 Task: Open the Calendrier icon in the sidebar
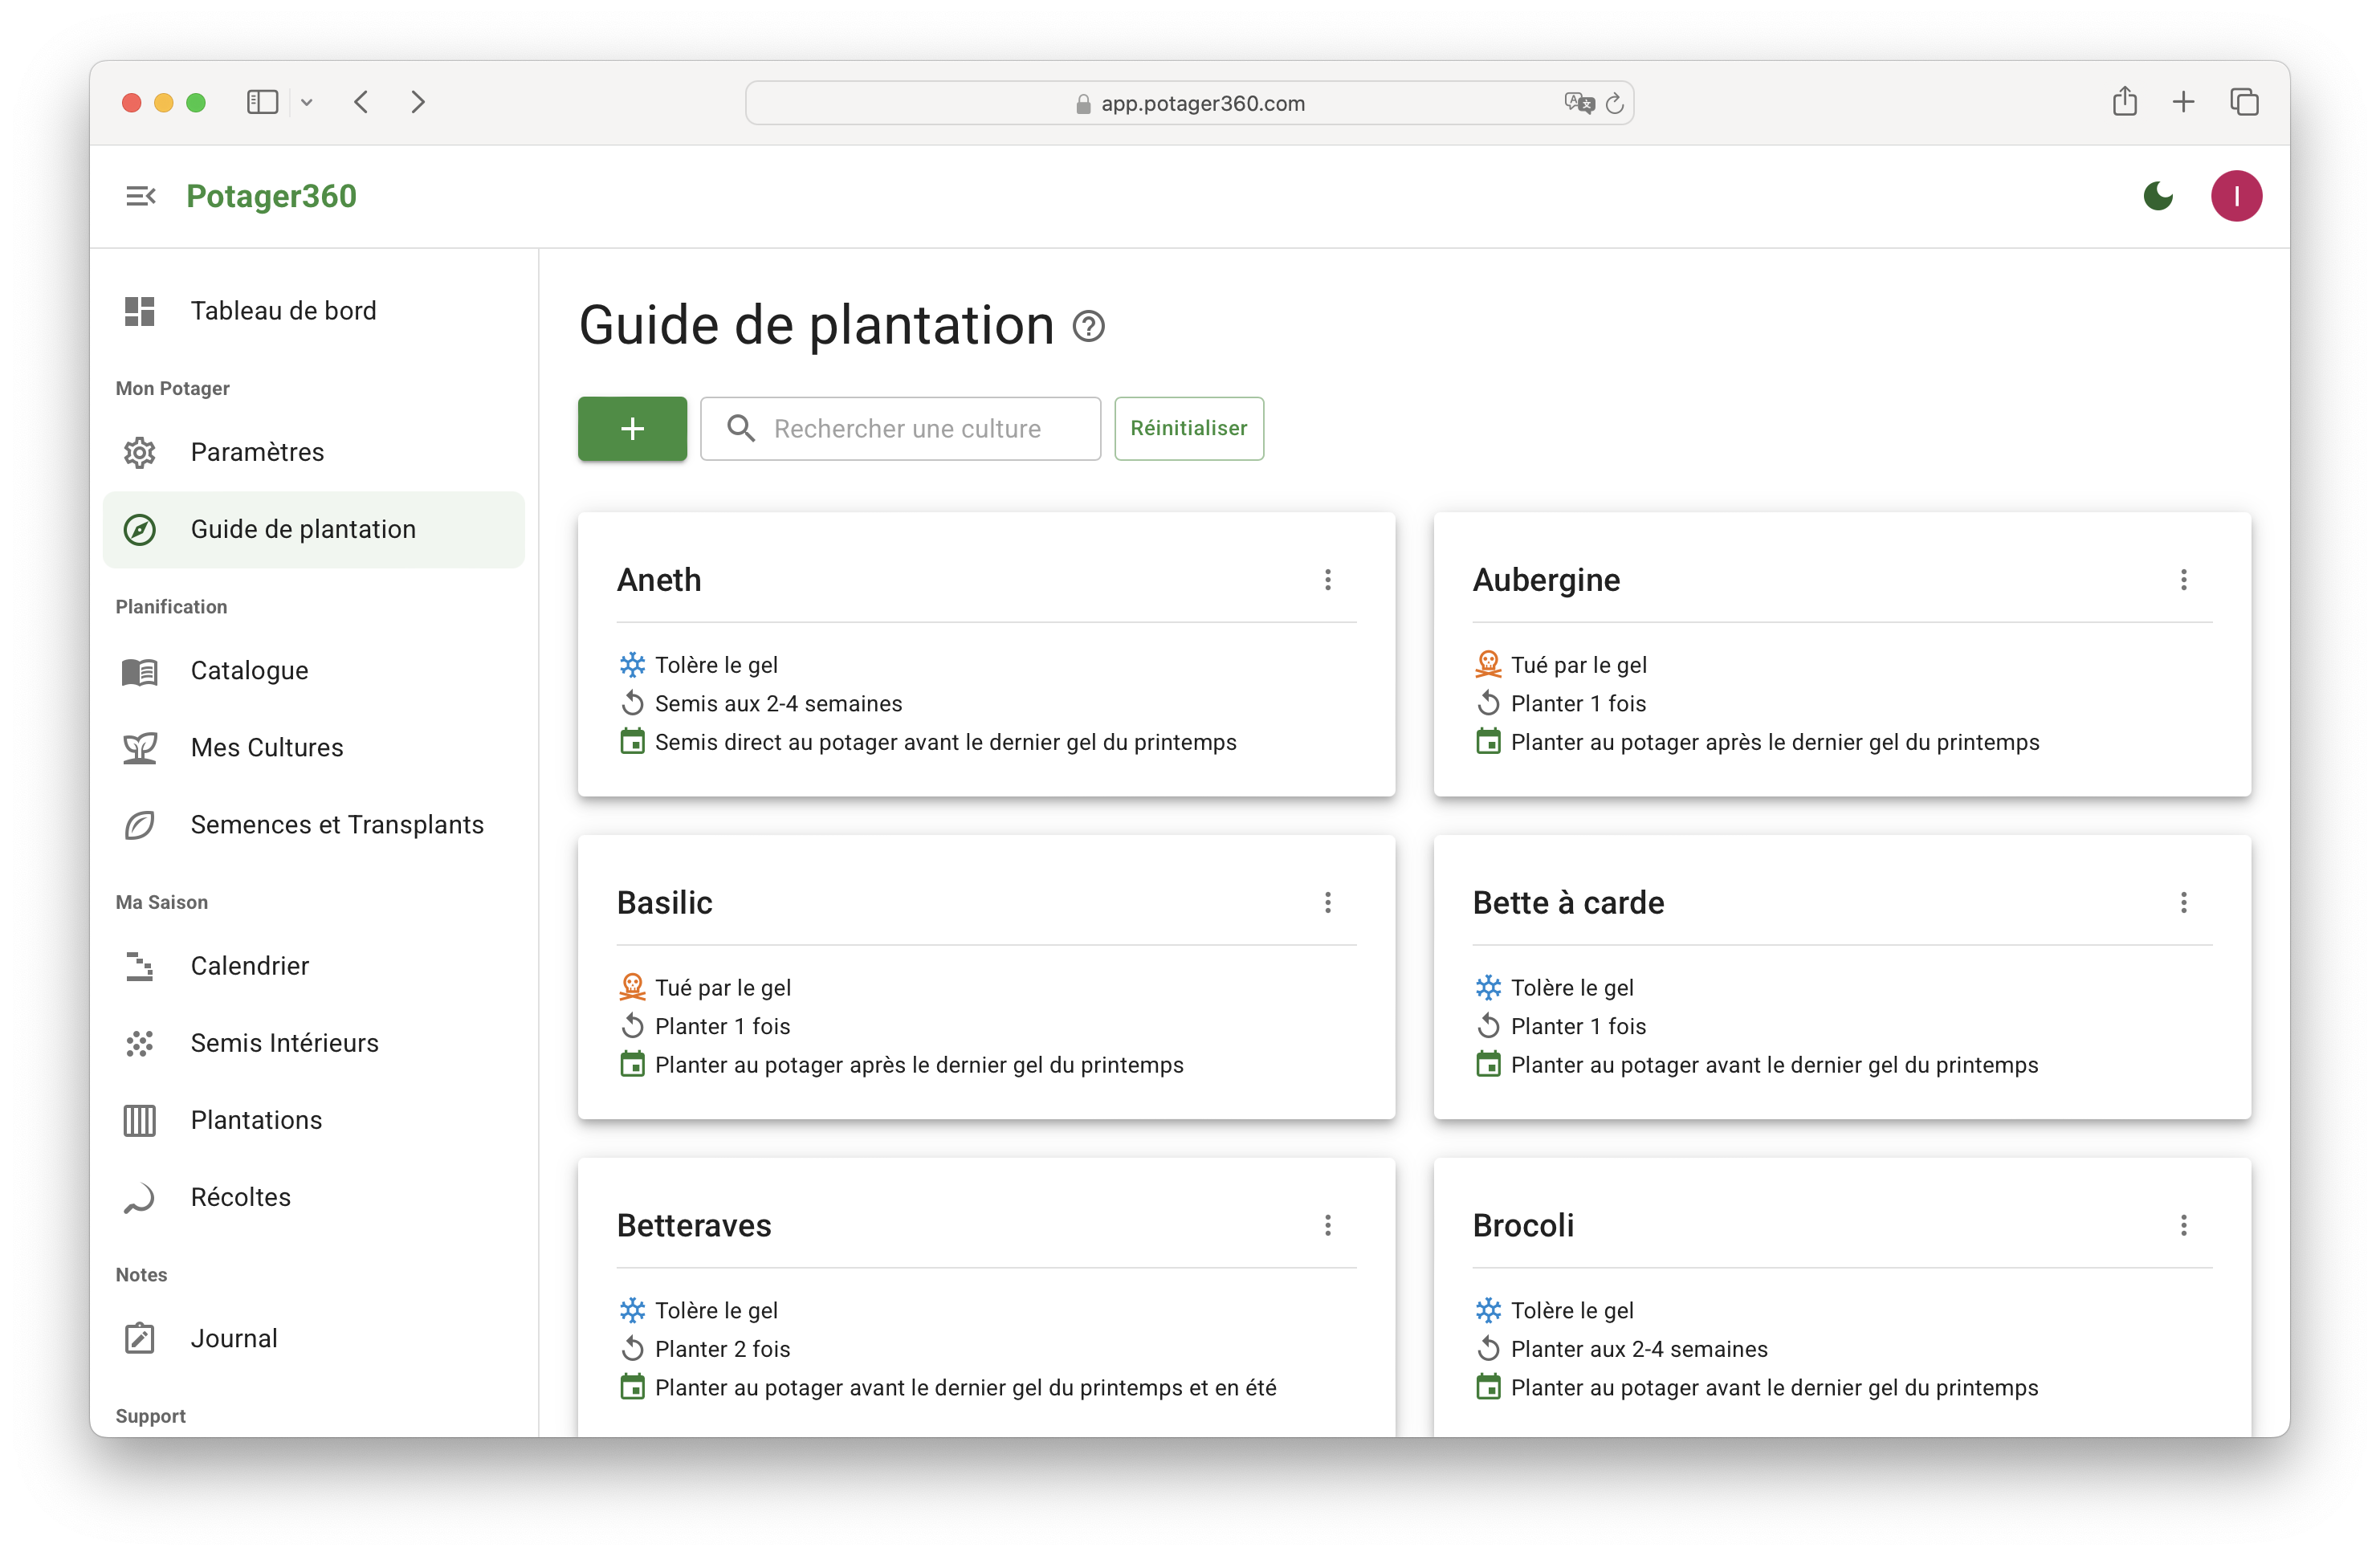coord(140,966)
